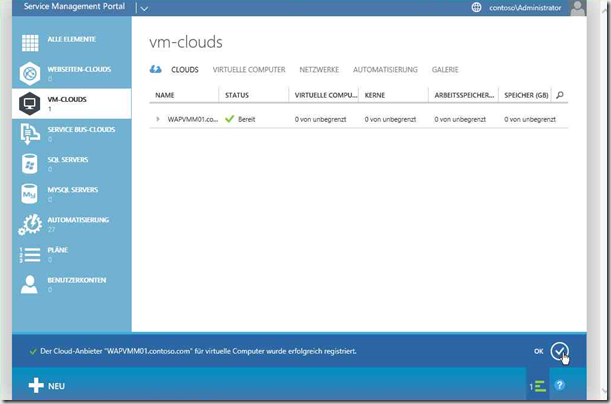
Task: Select the WAPVMM01.co... name cell
Action: 192,119
